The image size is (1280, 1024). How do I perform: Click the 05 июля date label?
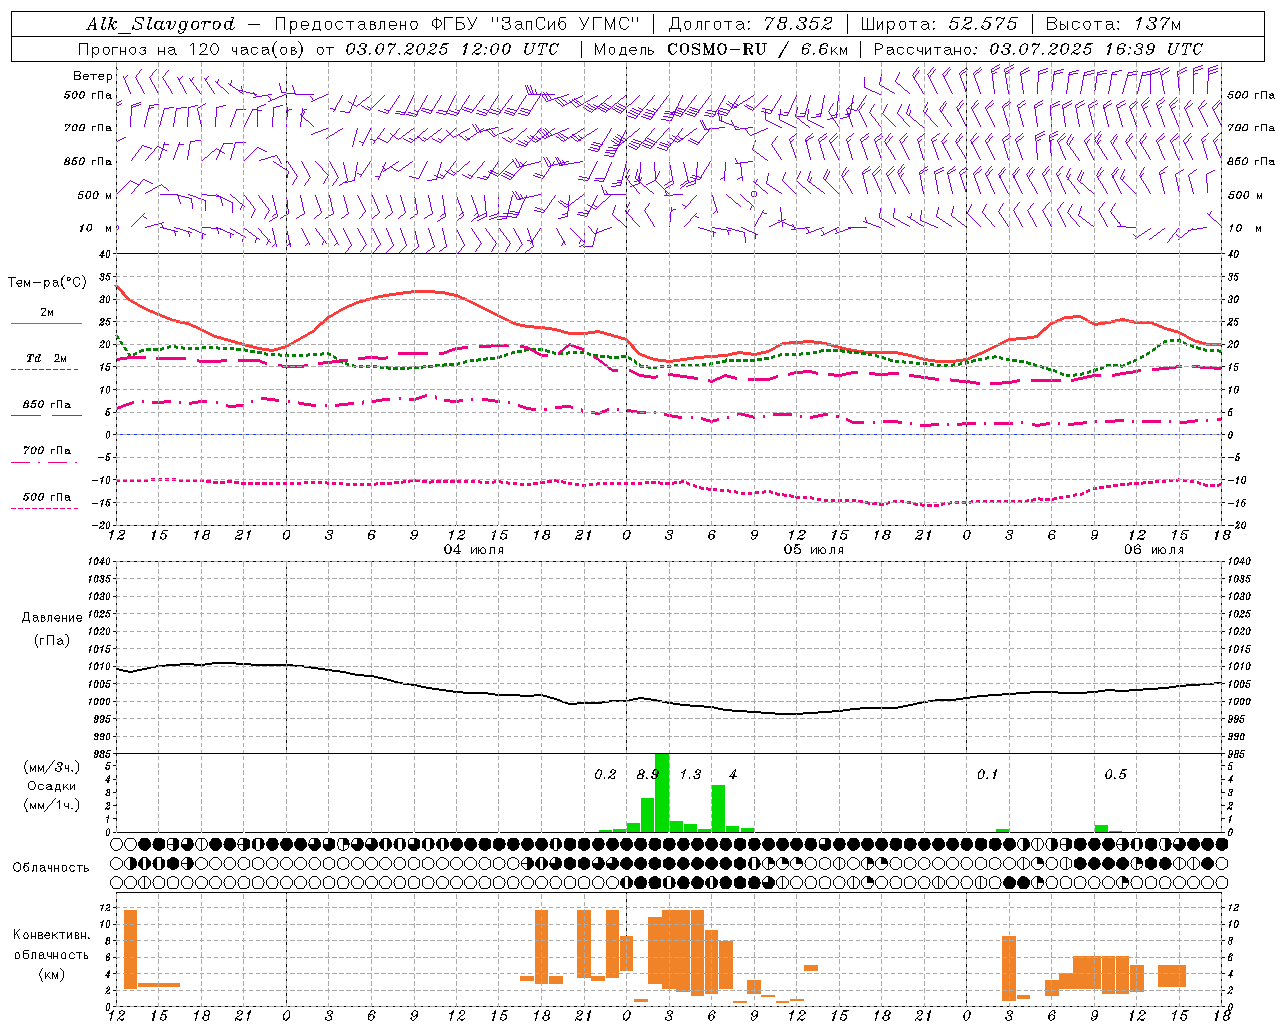point(814,550)
